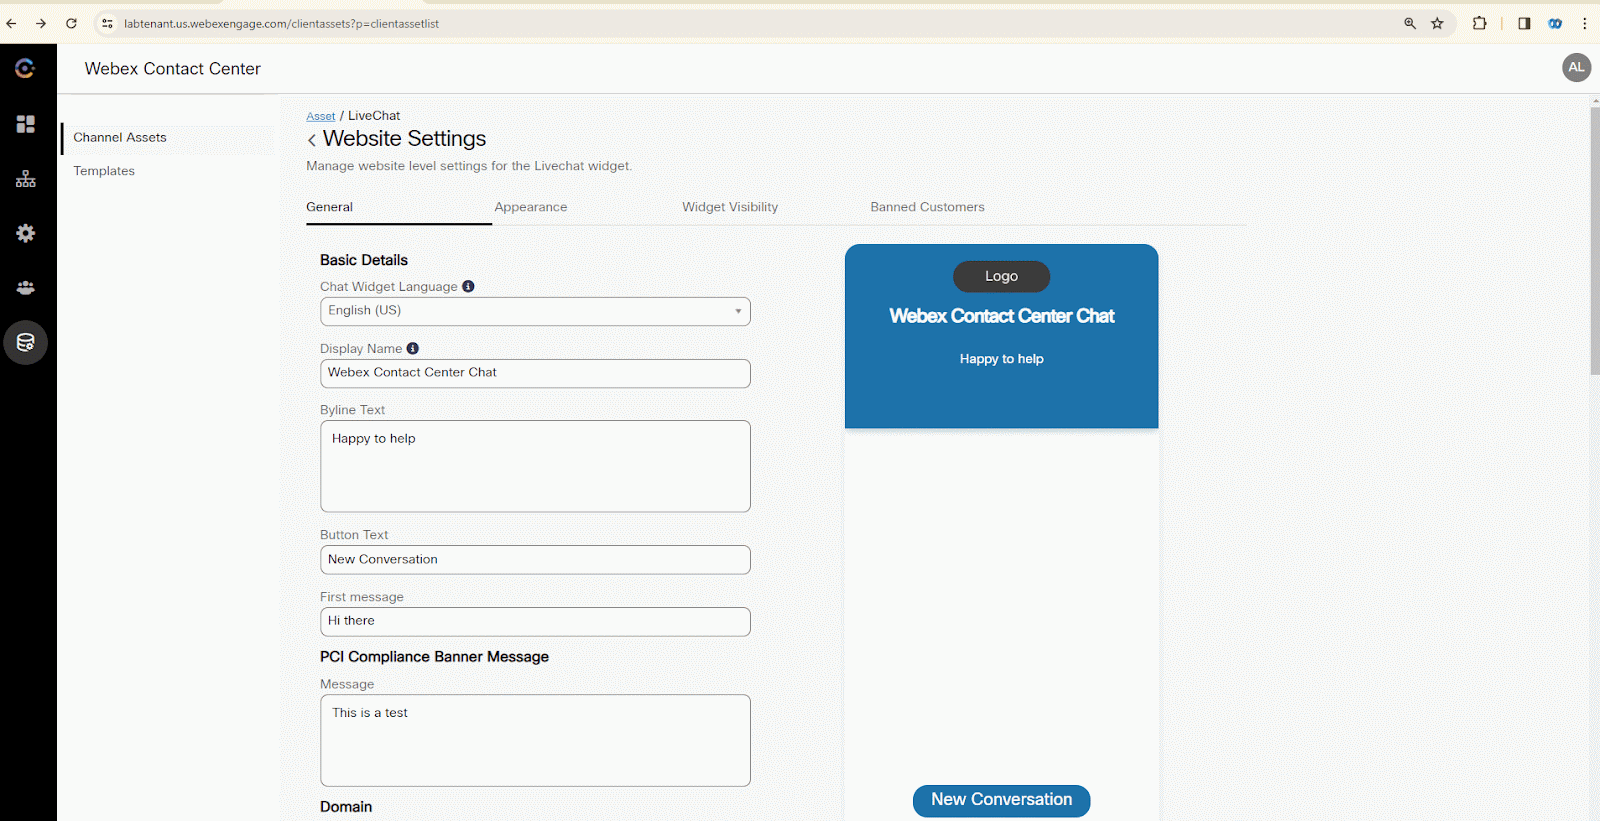Click into the Display Name field

(535, 373)
